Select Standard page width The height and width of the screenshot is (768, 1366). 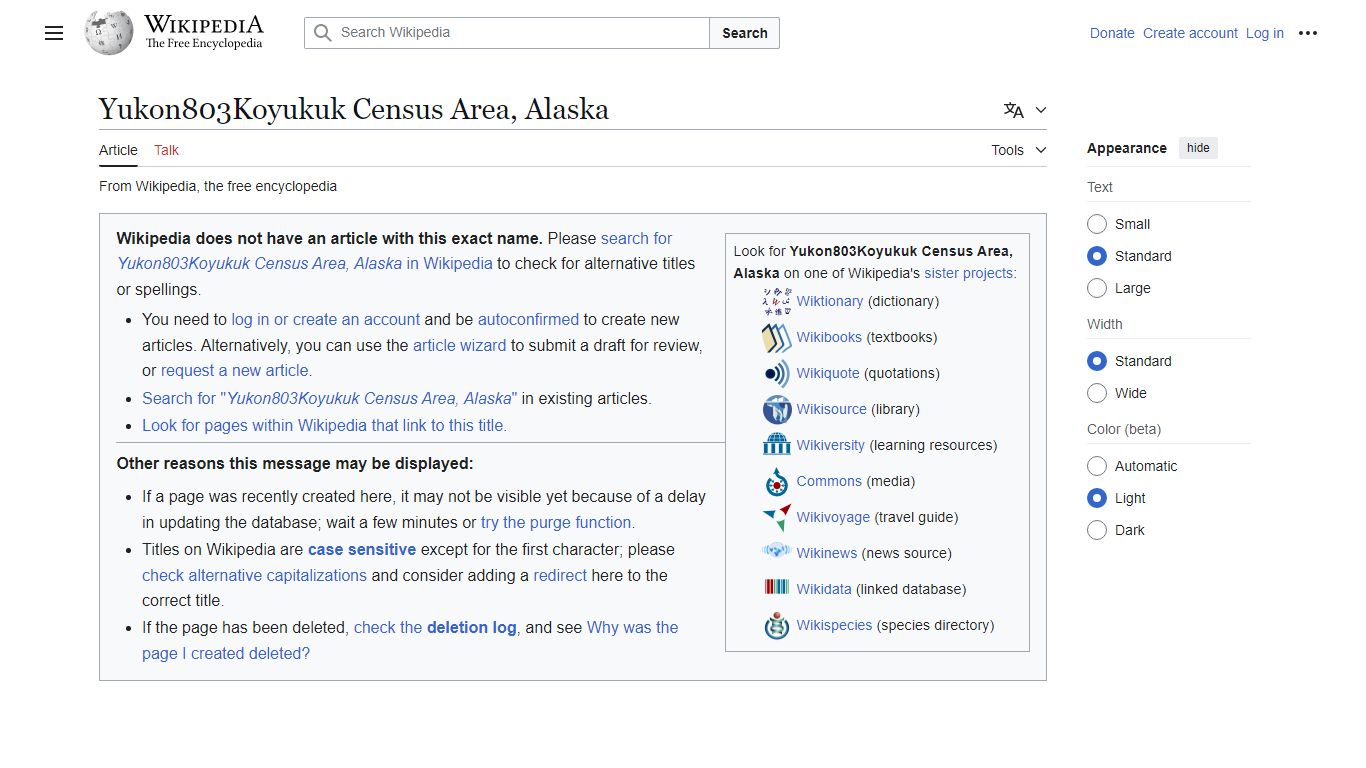[x=1097, y=361]
